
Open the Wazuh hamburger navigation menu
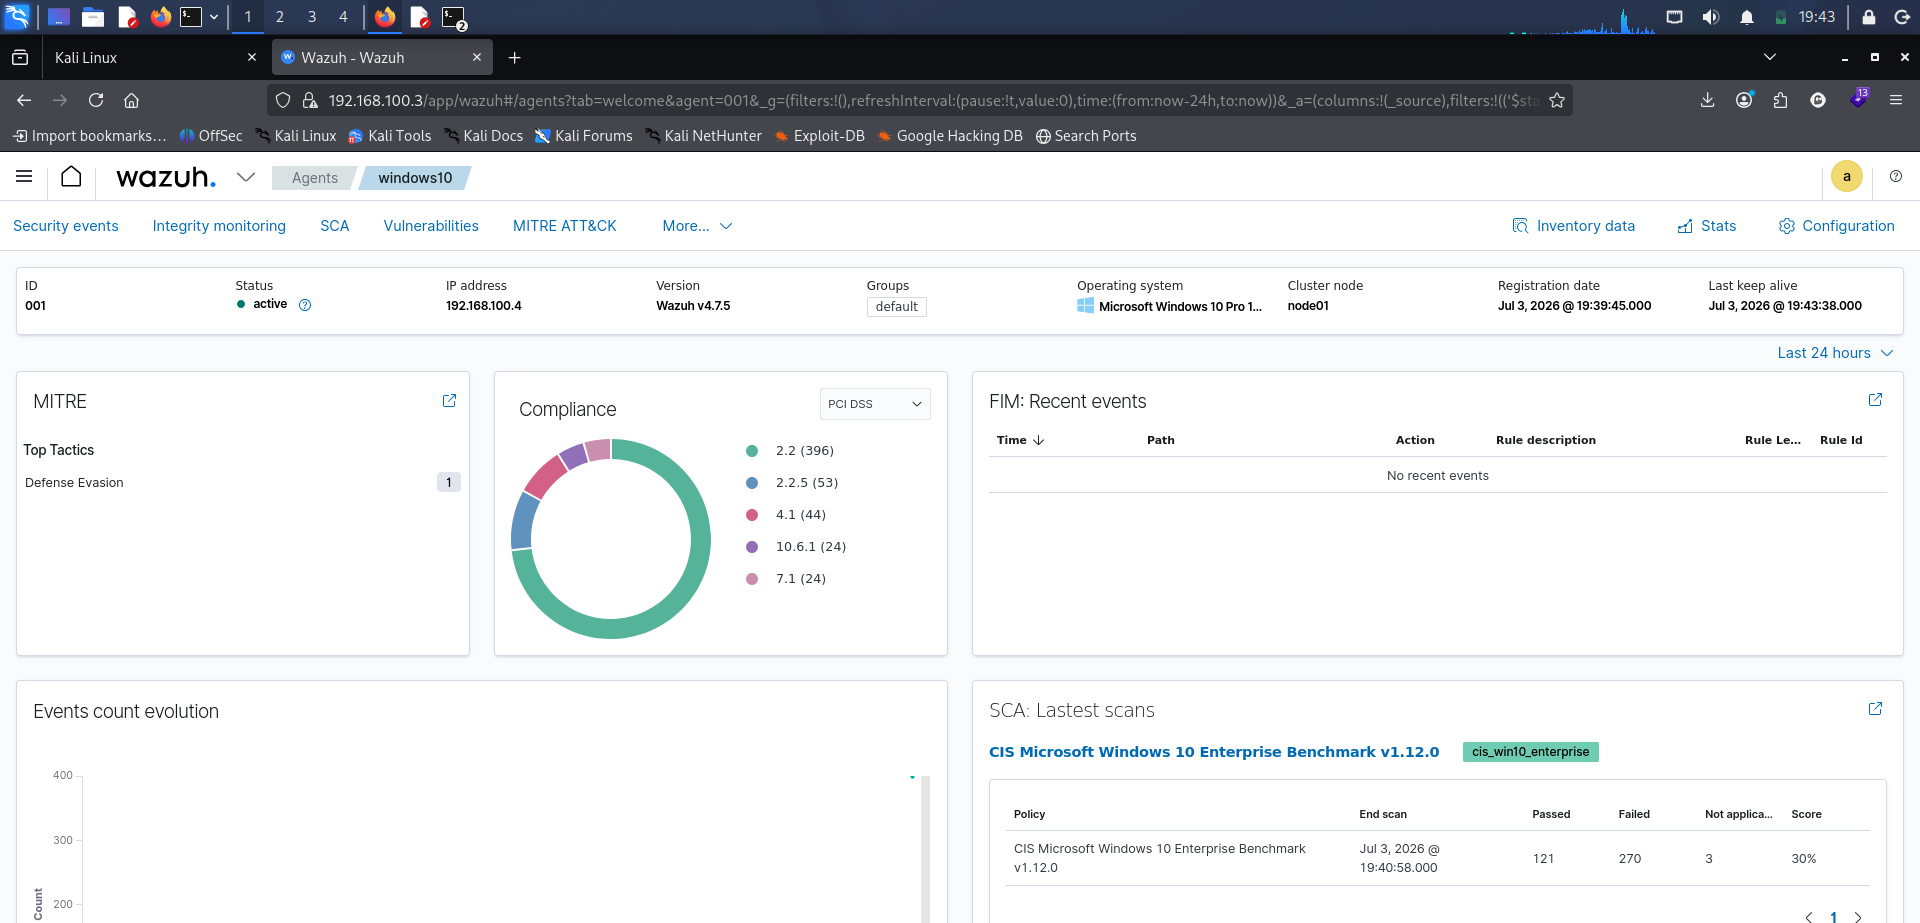coord(24,177)
